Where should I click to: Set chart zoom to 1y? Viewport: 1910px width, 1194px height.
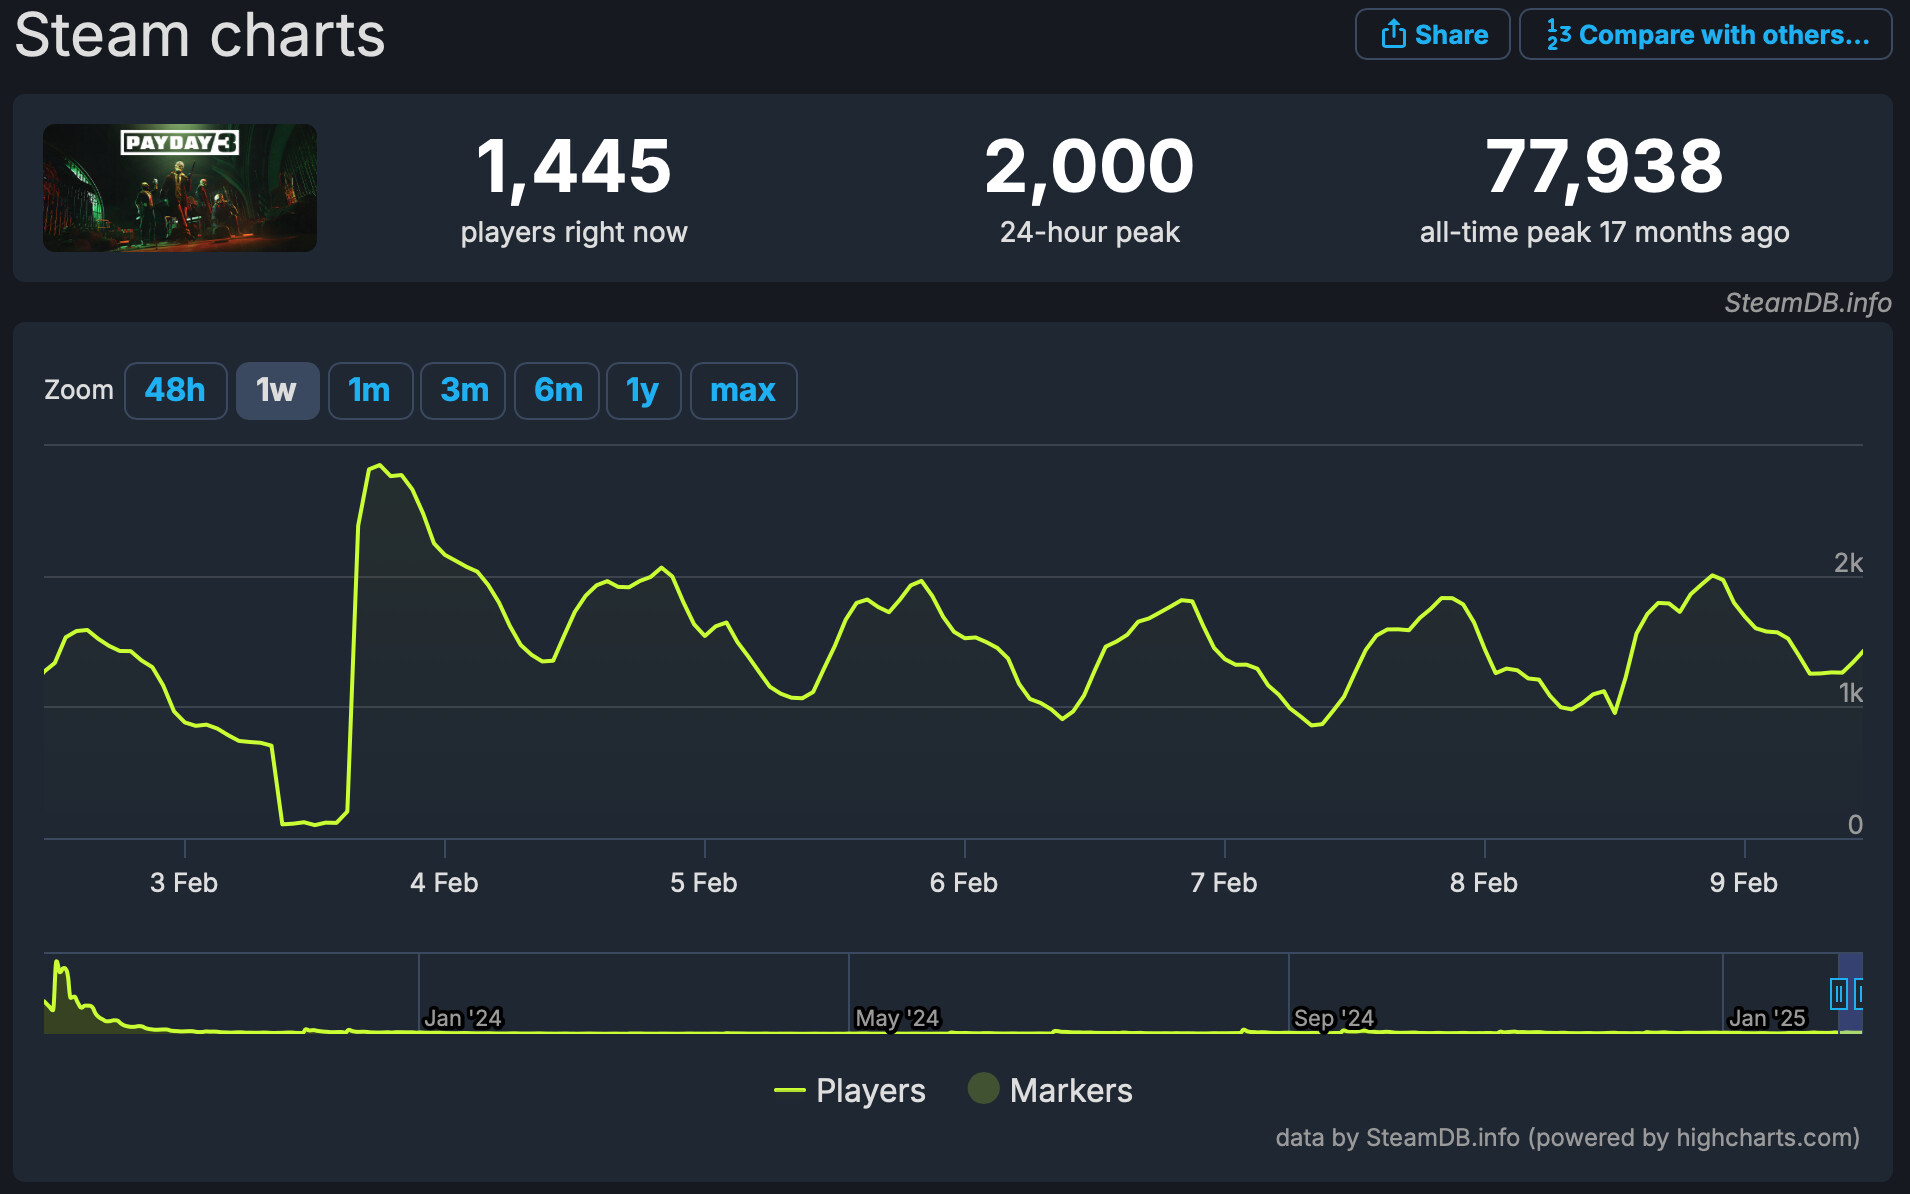642,390
